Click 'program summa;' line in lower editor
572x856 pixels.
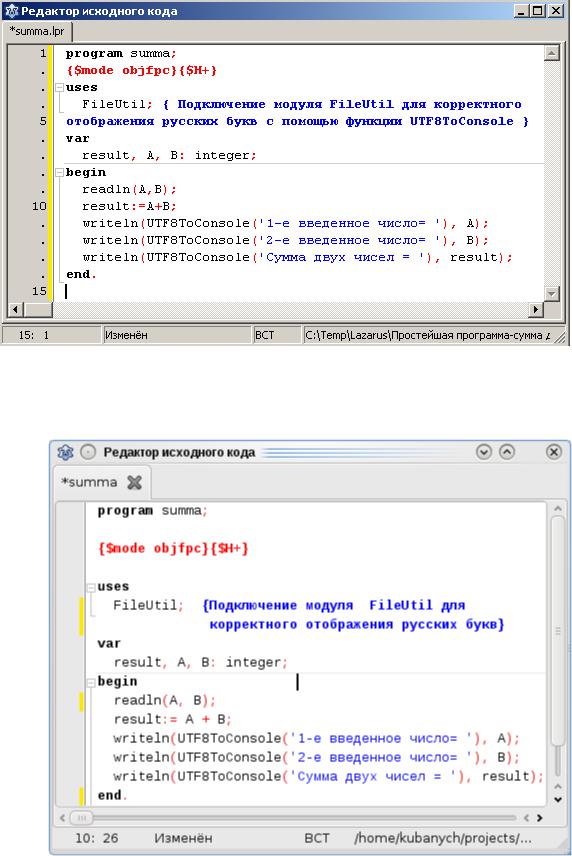pyautogui.click(x=152, y=511)
